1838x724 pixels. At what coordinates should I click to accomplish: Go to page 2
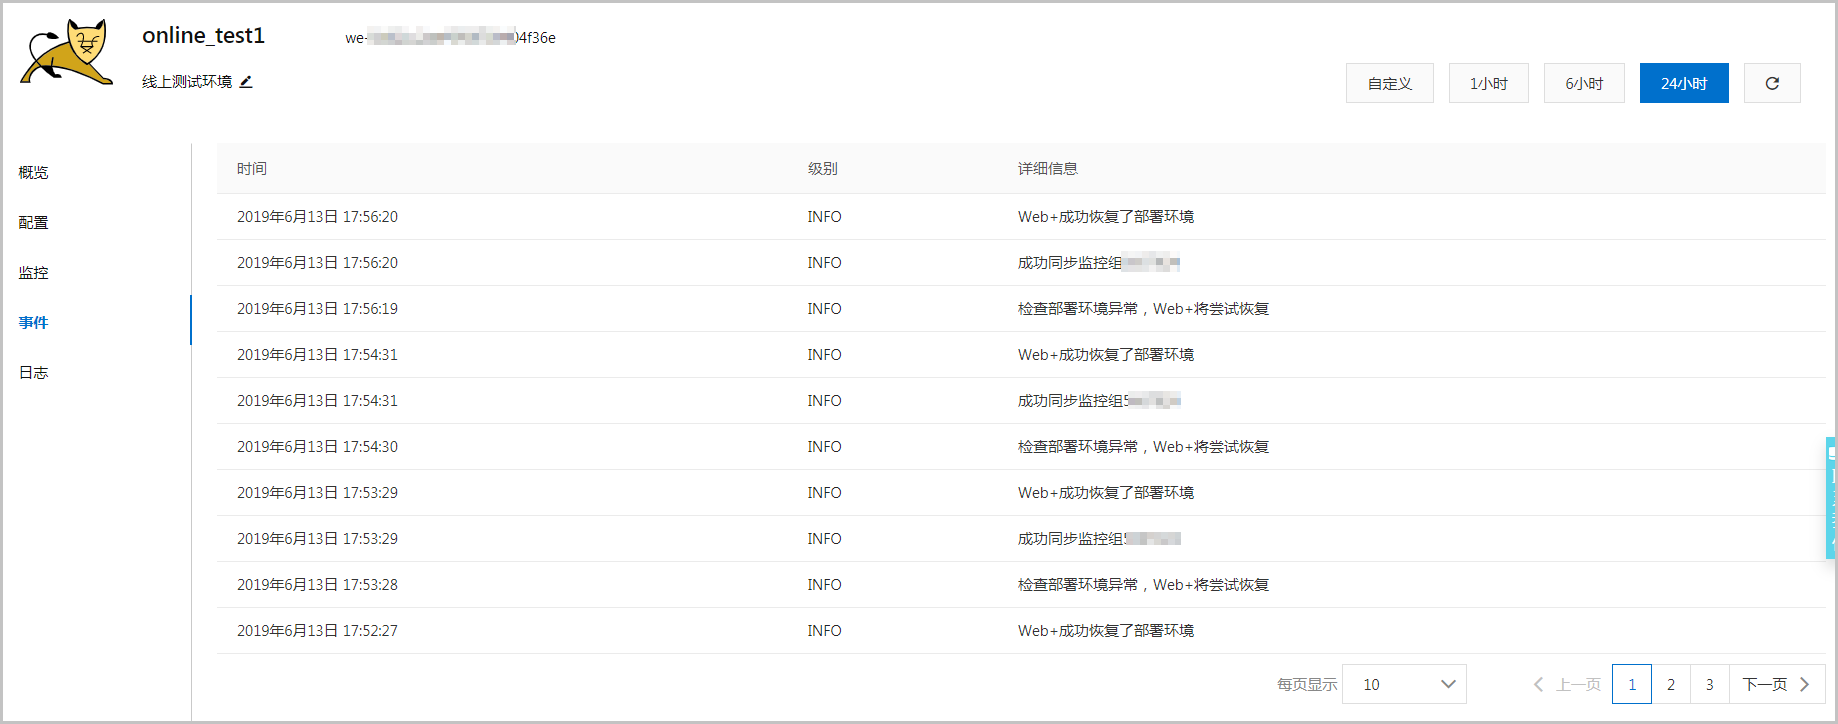pos(1671,684)
